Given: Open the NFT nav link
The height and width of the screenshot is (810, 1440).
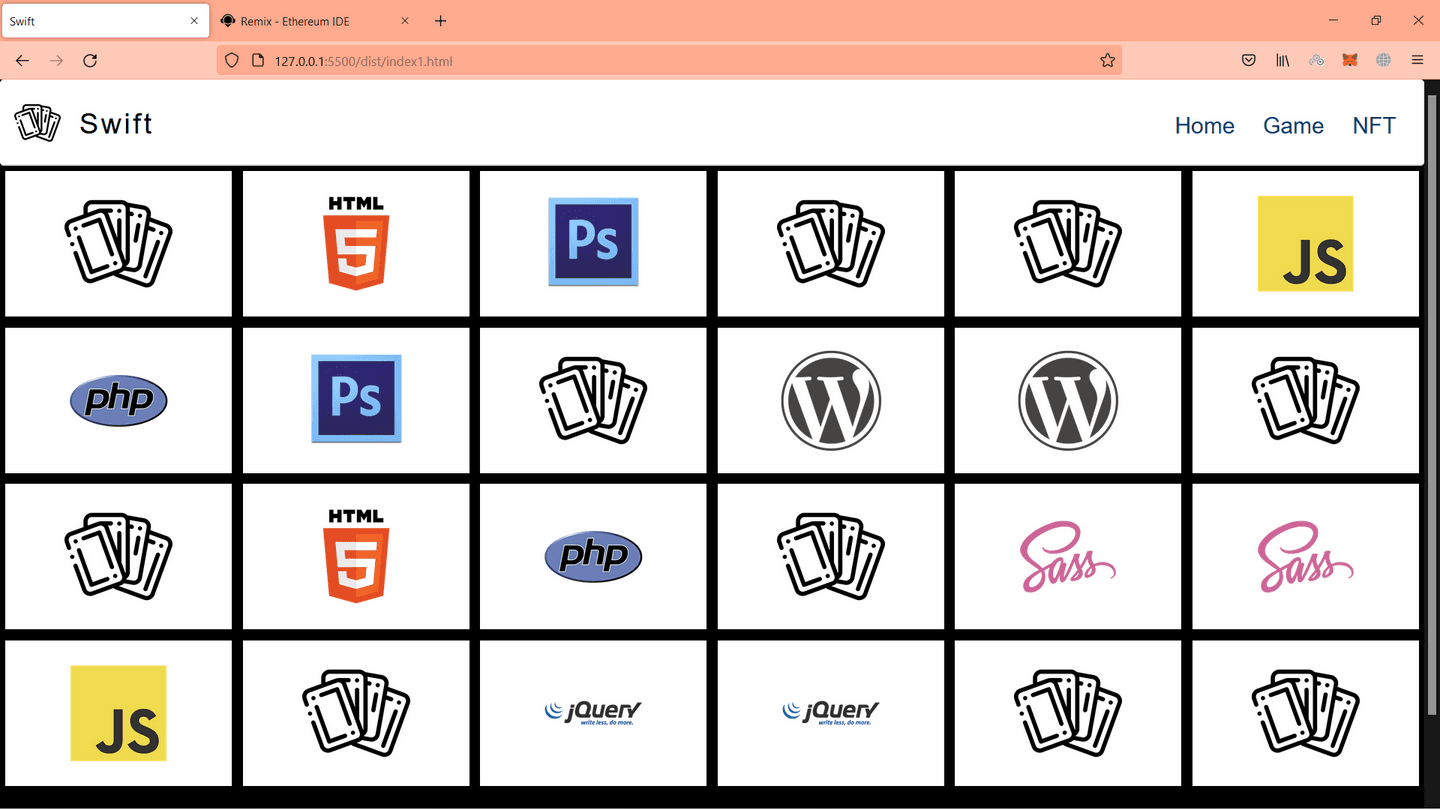Looking at the screenshot, I should [x=1374, y=126].
